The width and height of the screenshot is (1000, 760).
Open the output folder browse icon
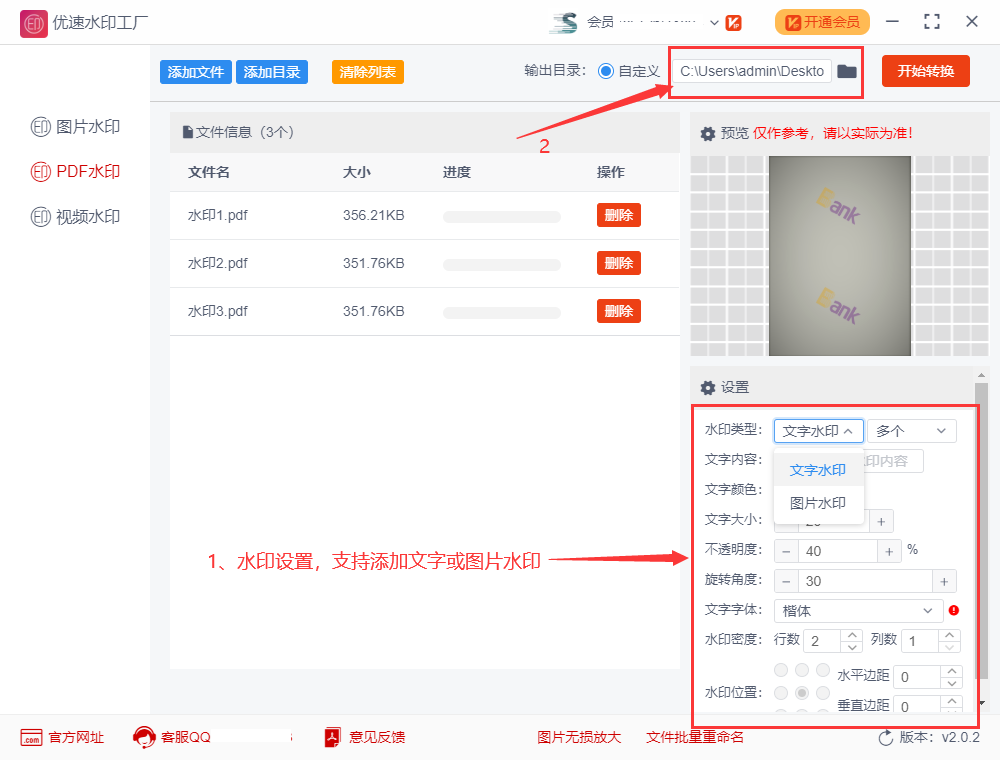click(x=846, y=71)
